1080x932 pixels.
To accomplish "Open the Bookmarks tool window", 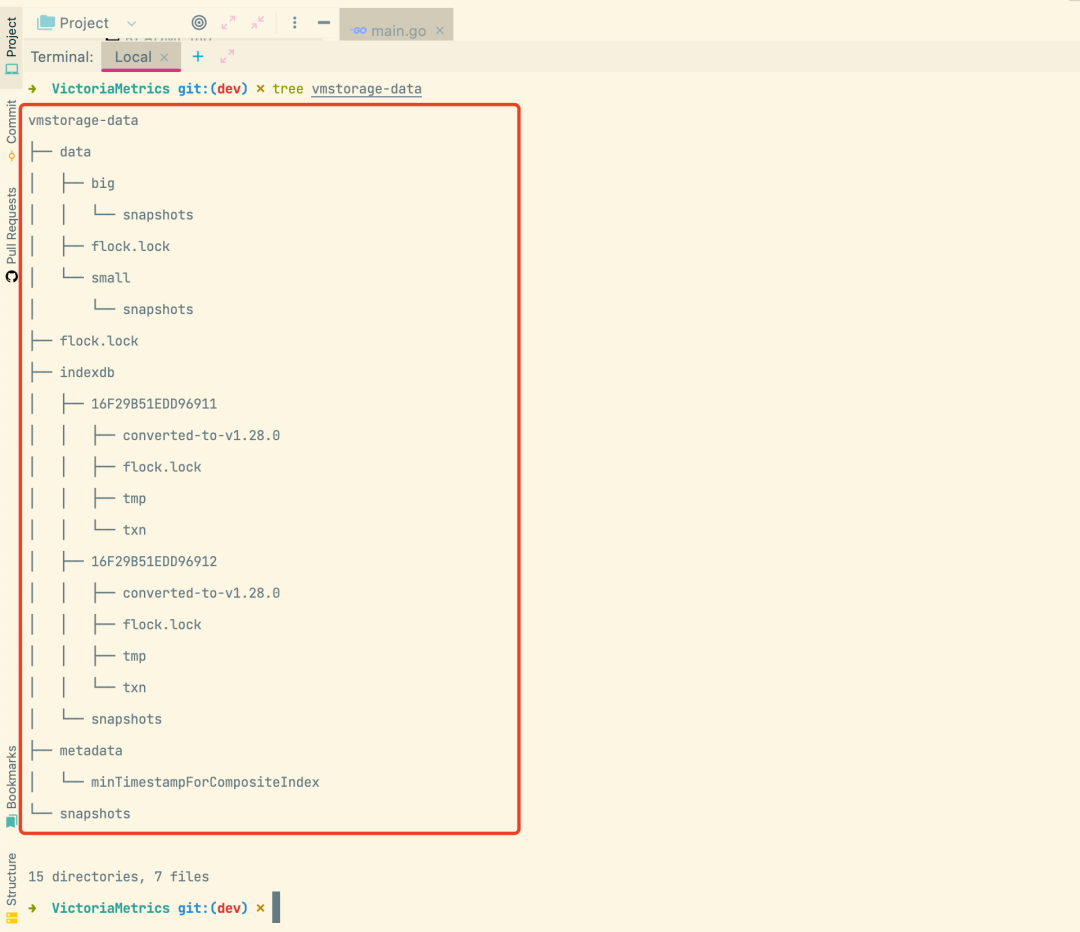I will tap(11, 785).
